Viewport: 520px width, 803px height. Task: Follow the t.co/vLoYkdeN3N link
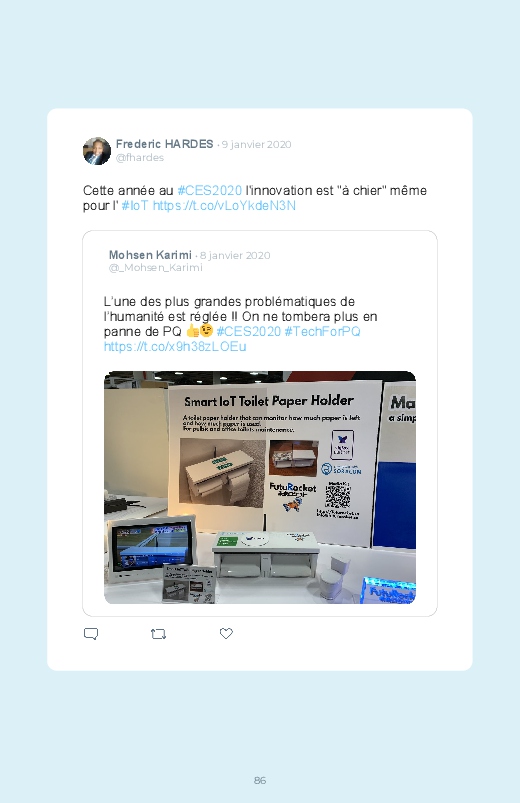tap(224, 205)
